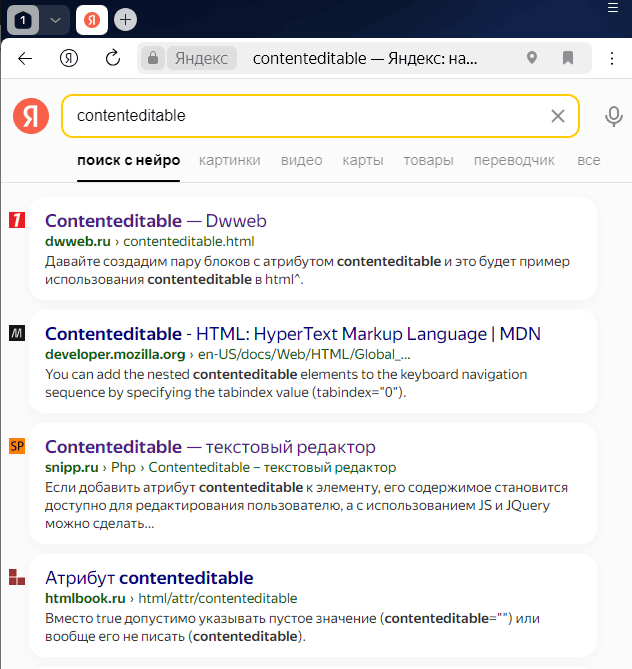Open snipp.ru domain link

click(x=72, y=468)
